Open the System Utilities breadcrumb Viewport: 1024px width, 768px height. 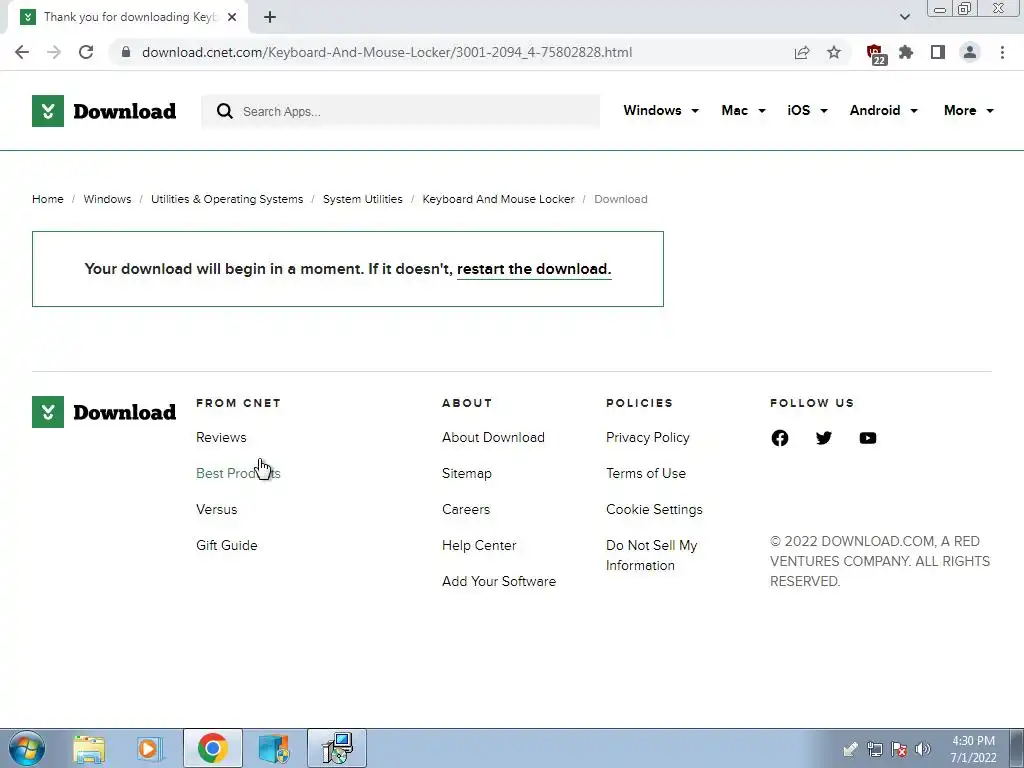[x=362, y=199]
